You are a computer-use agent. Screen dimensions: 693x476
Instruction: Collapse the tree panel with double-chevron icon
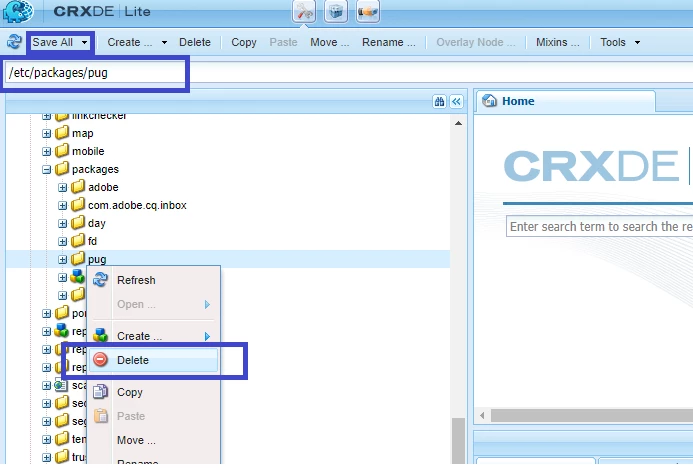pos(457,102)
